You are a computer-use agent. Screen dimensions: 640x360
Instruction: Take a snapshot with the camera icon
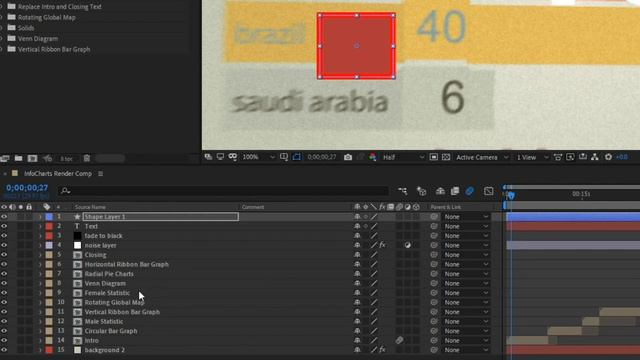tap(348, 157)
